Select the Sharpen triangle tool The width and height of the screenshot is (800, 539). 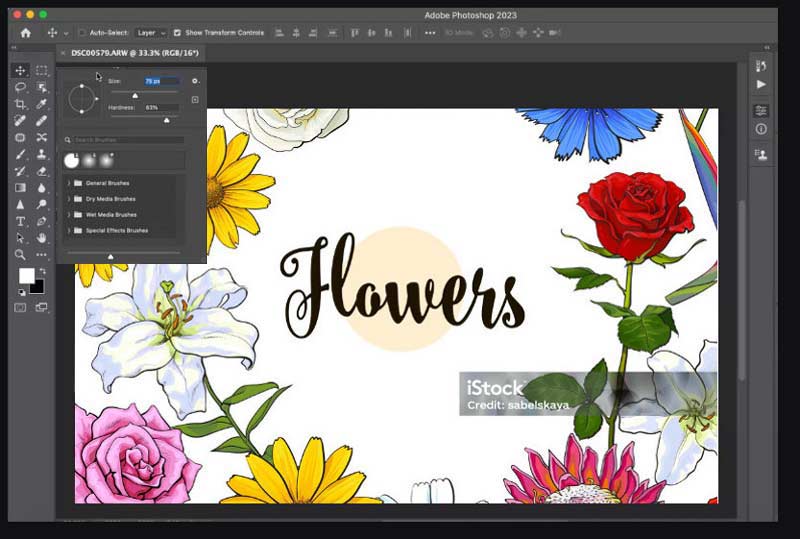point(20,205)
